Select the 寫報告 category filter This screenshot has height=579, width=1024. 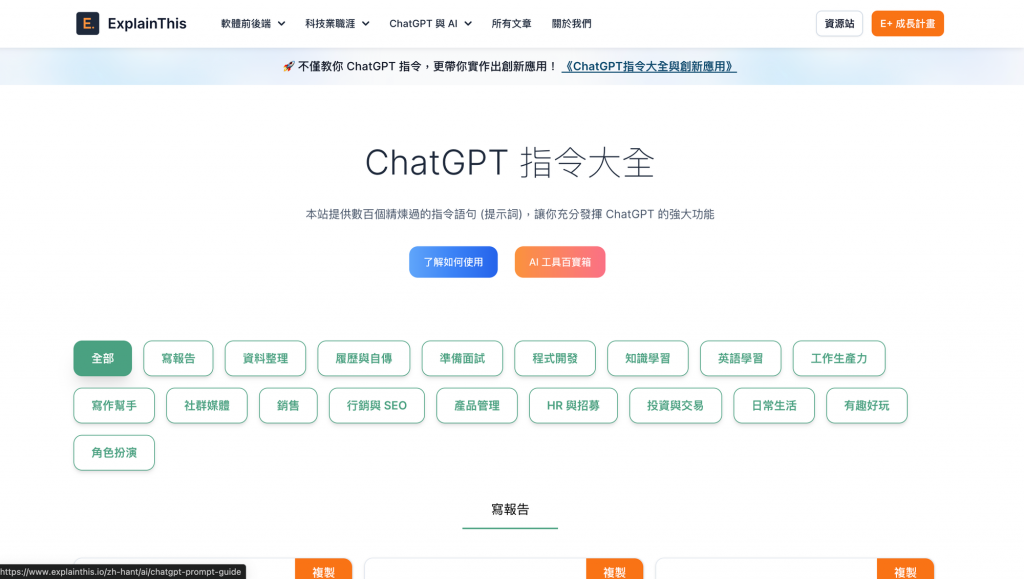pos(178,358)
